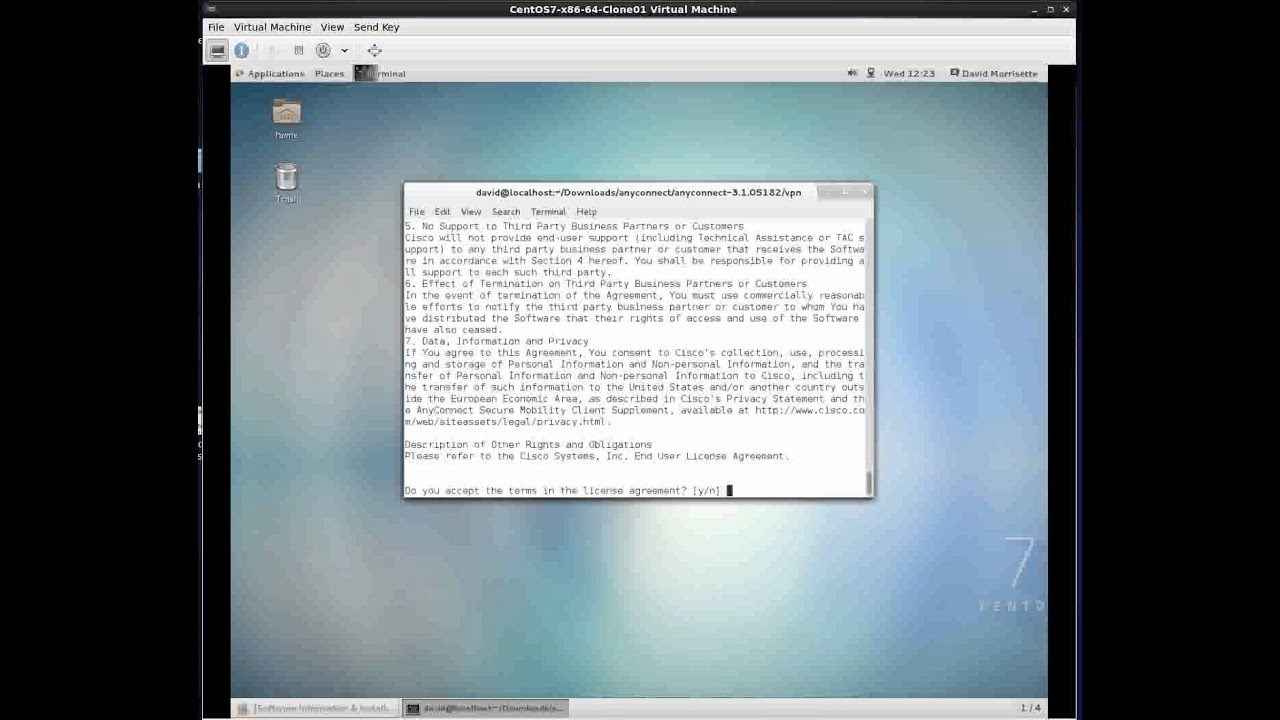Expand the shutdown options dropdown arrow
Viewport: 1280px width, 720px height.
tap(344, 50)
